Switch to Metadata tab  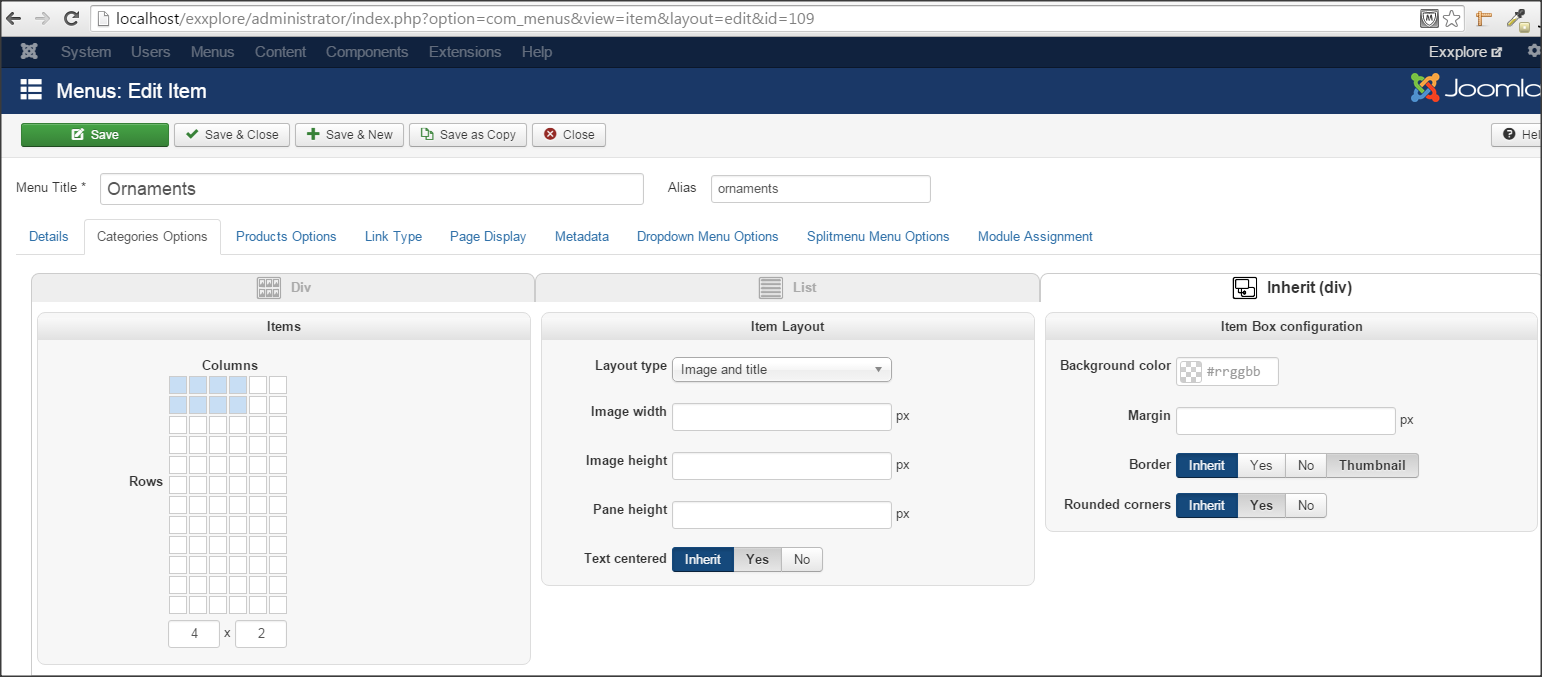[582, 237]
